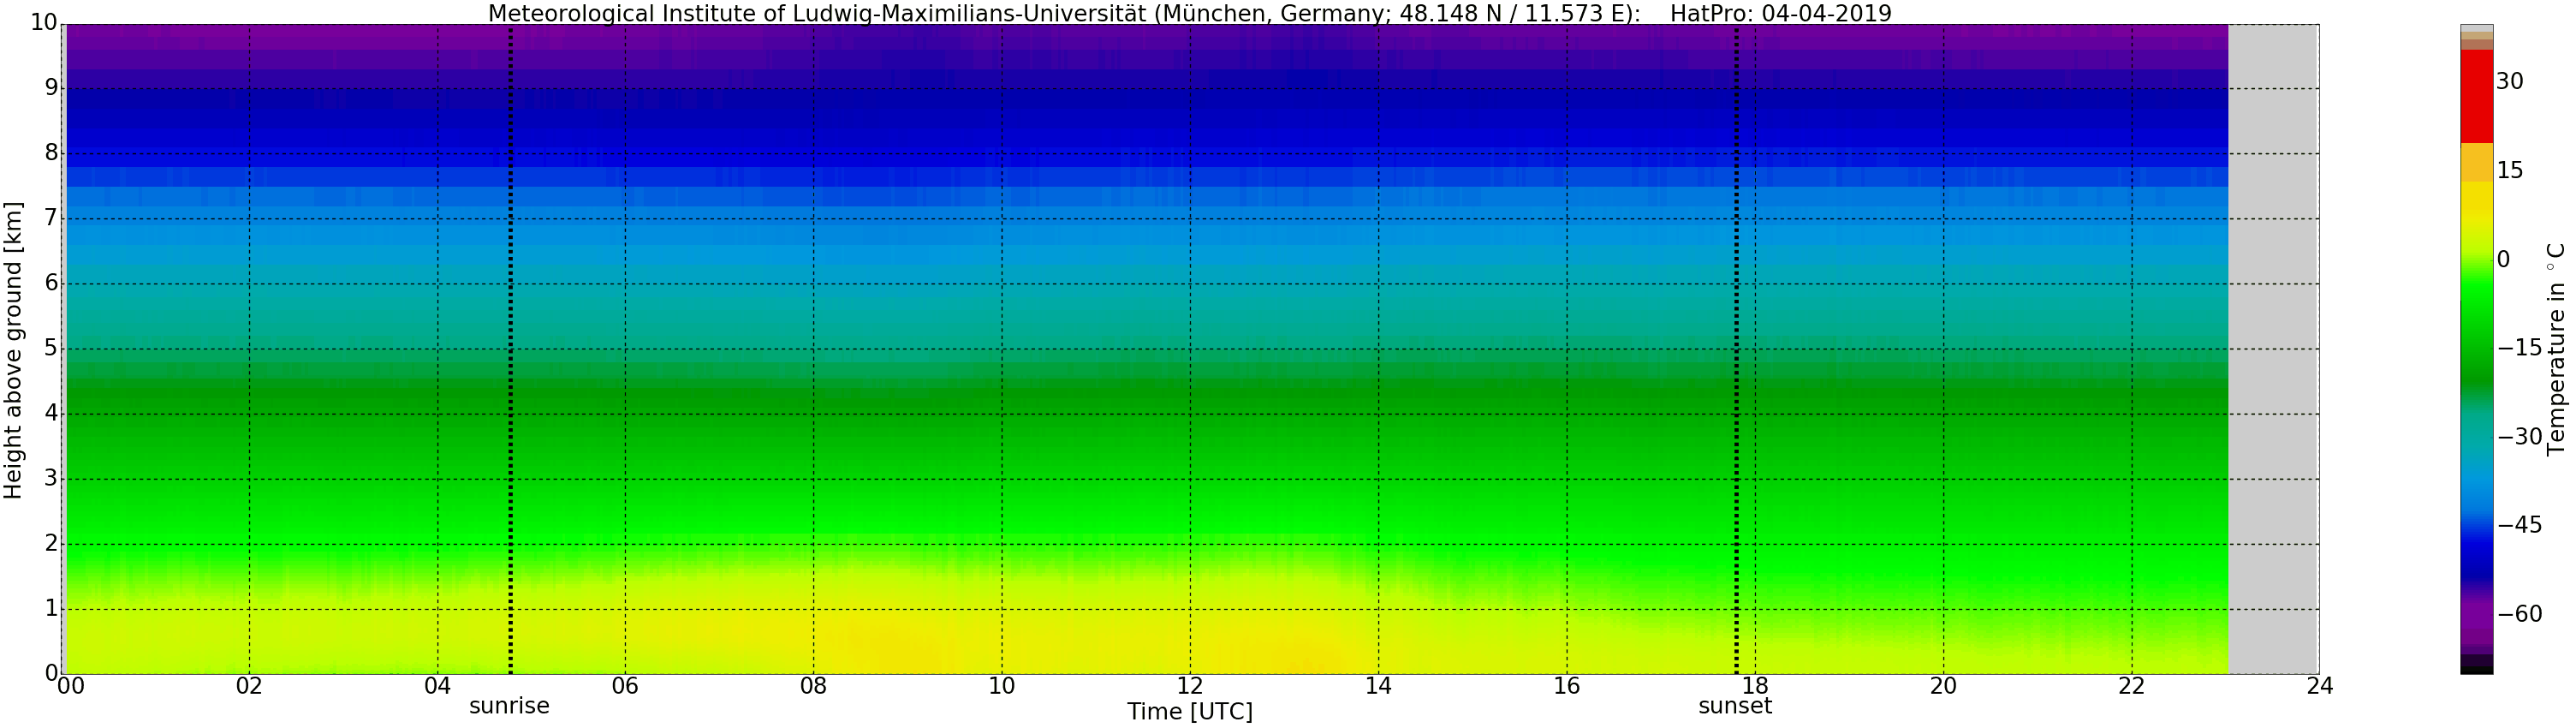Image resolution: width=2576 pixels, height=728 pixels.
Task: Click the '18' time axis tick label
Action: point(1755,686)
